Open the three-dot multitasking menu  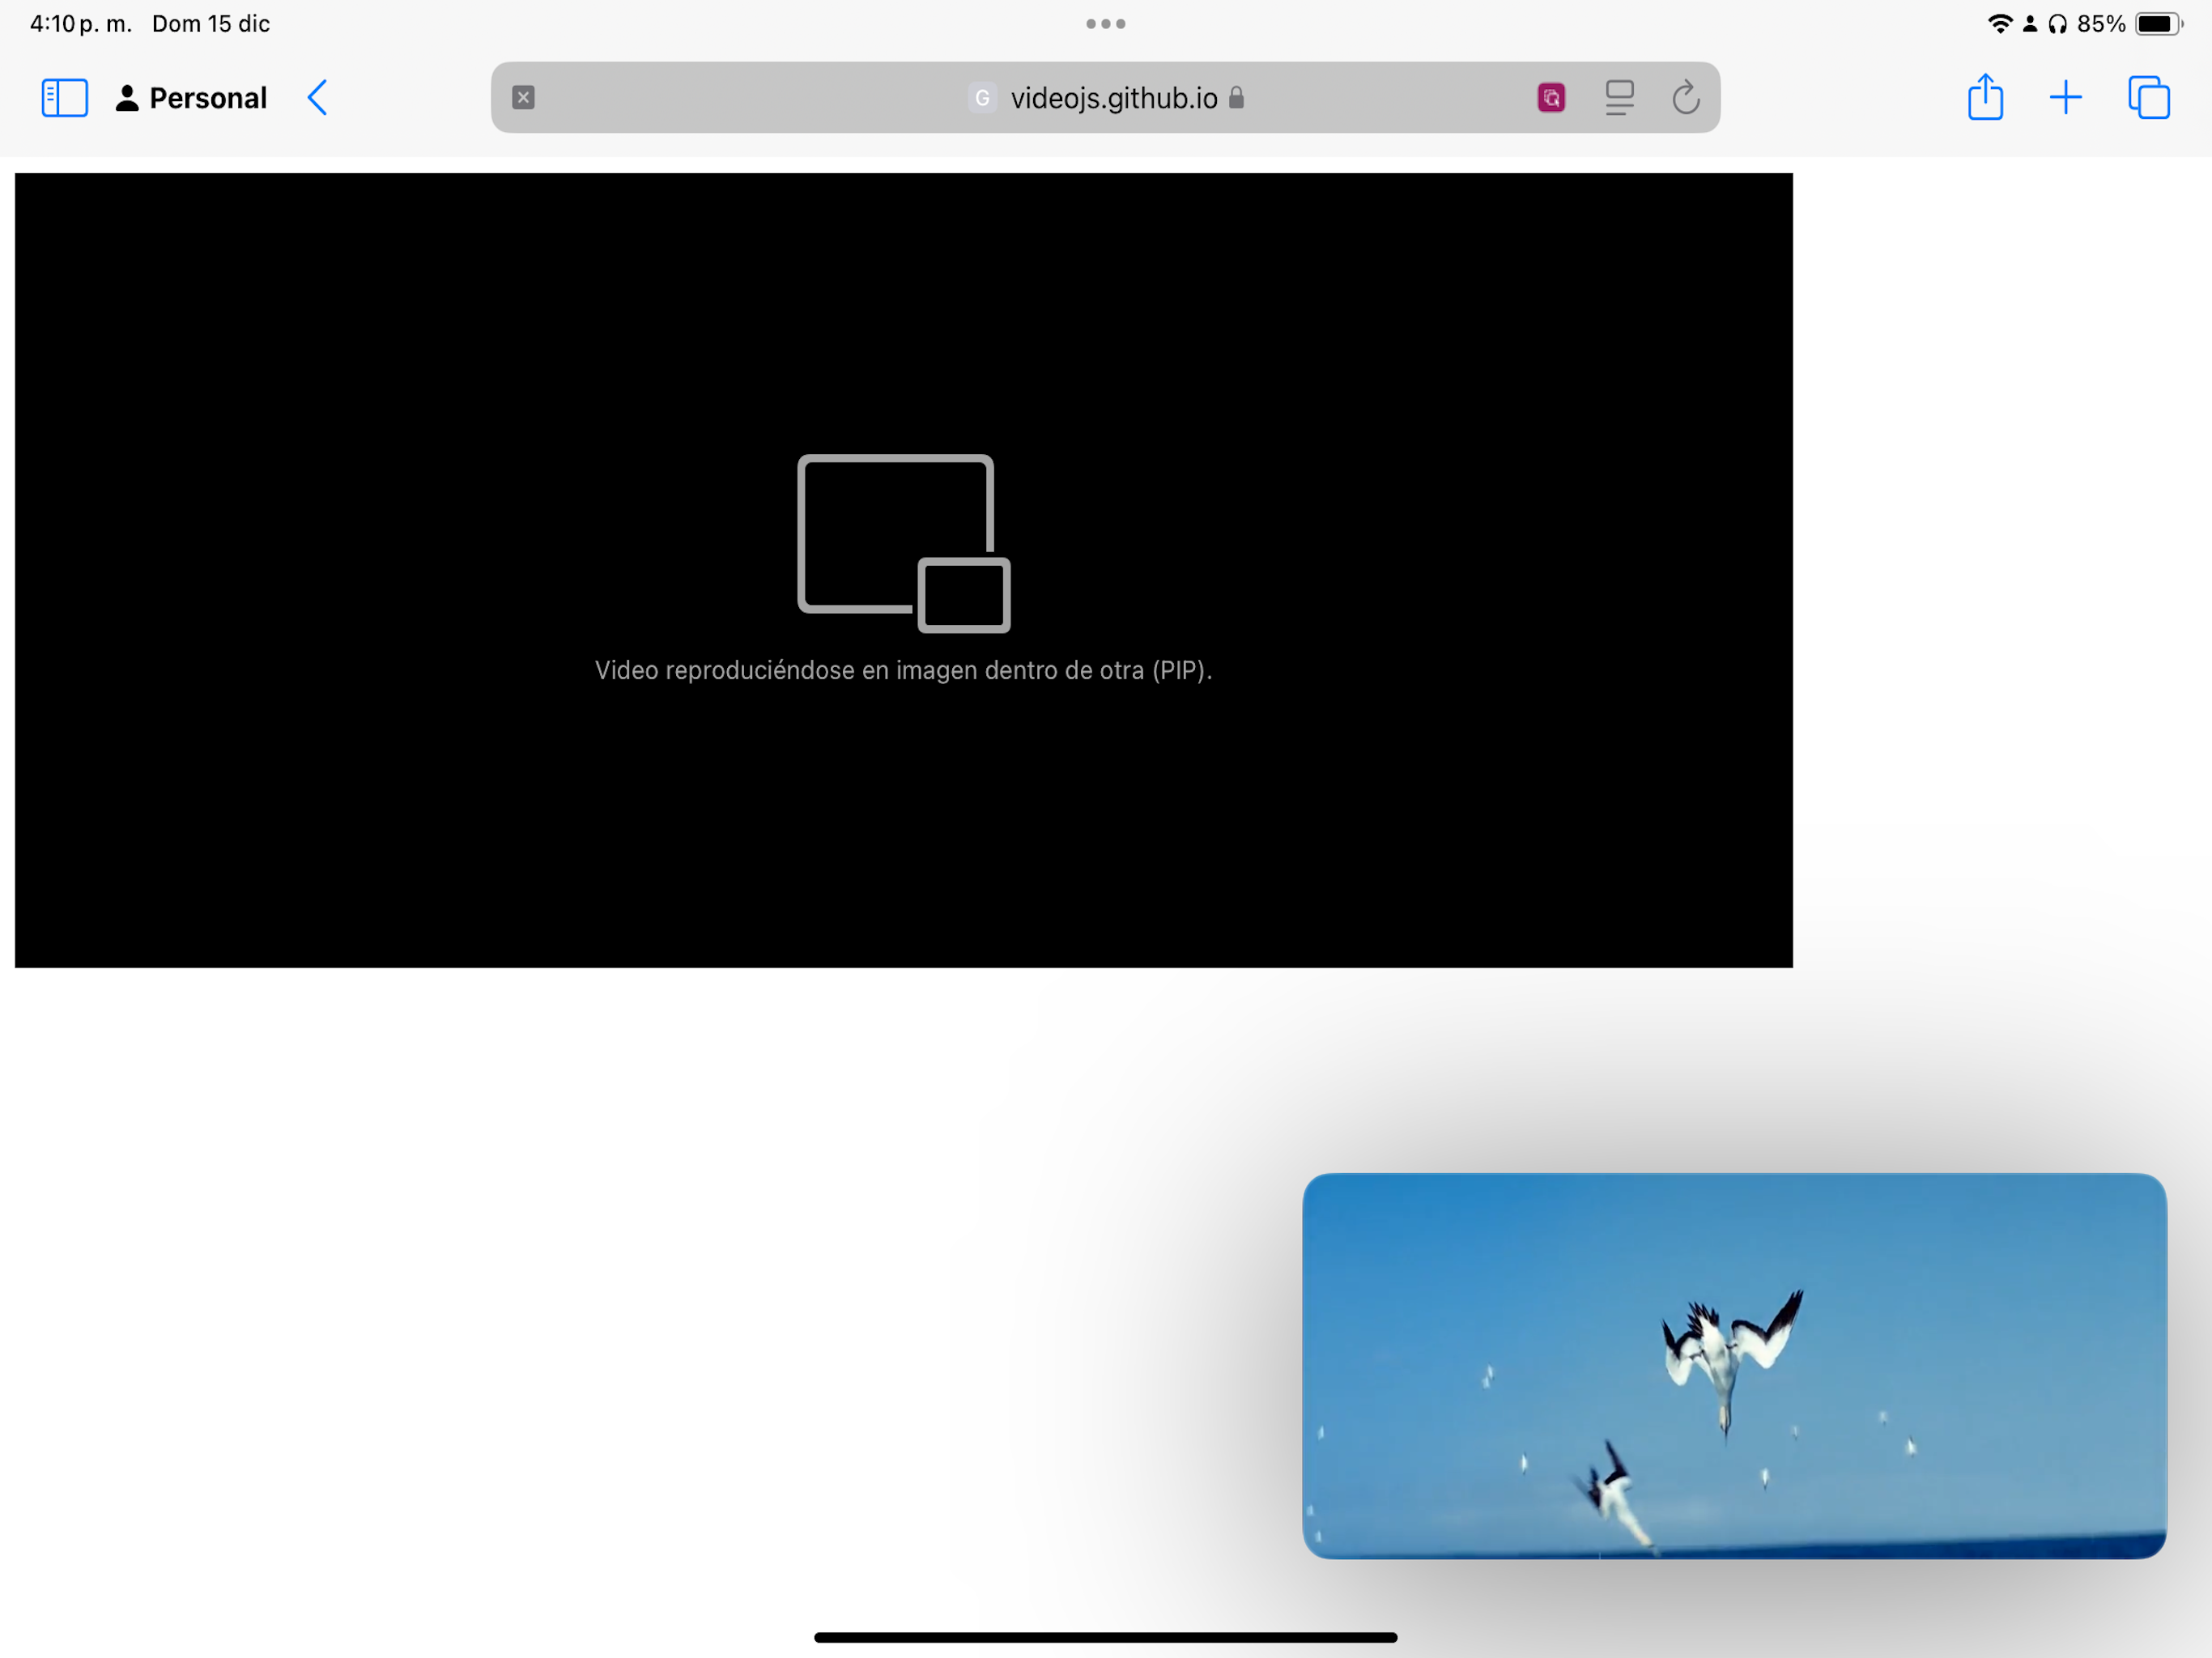[x=1106, y=24]
